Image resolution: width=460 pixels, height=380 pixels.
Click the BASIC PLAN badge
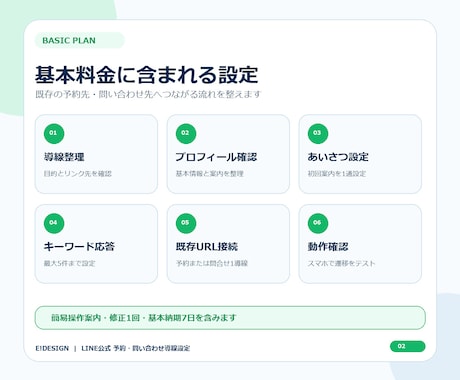click(80, 40)
